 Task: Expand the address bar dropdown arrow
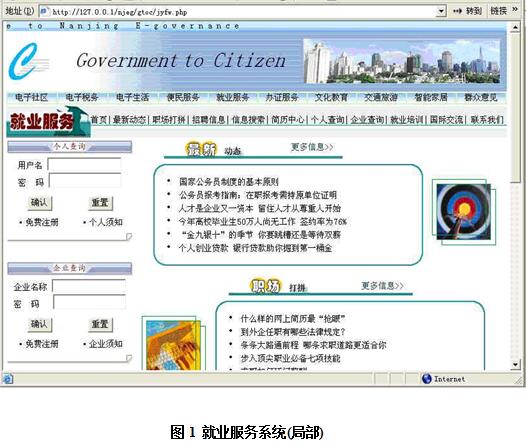[441, 12]
